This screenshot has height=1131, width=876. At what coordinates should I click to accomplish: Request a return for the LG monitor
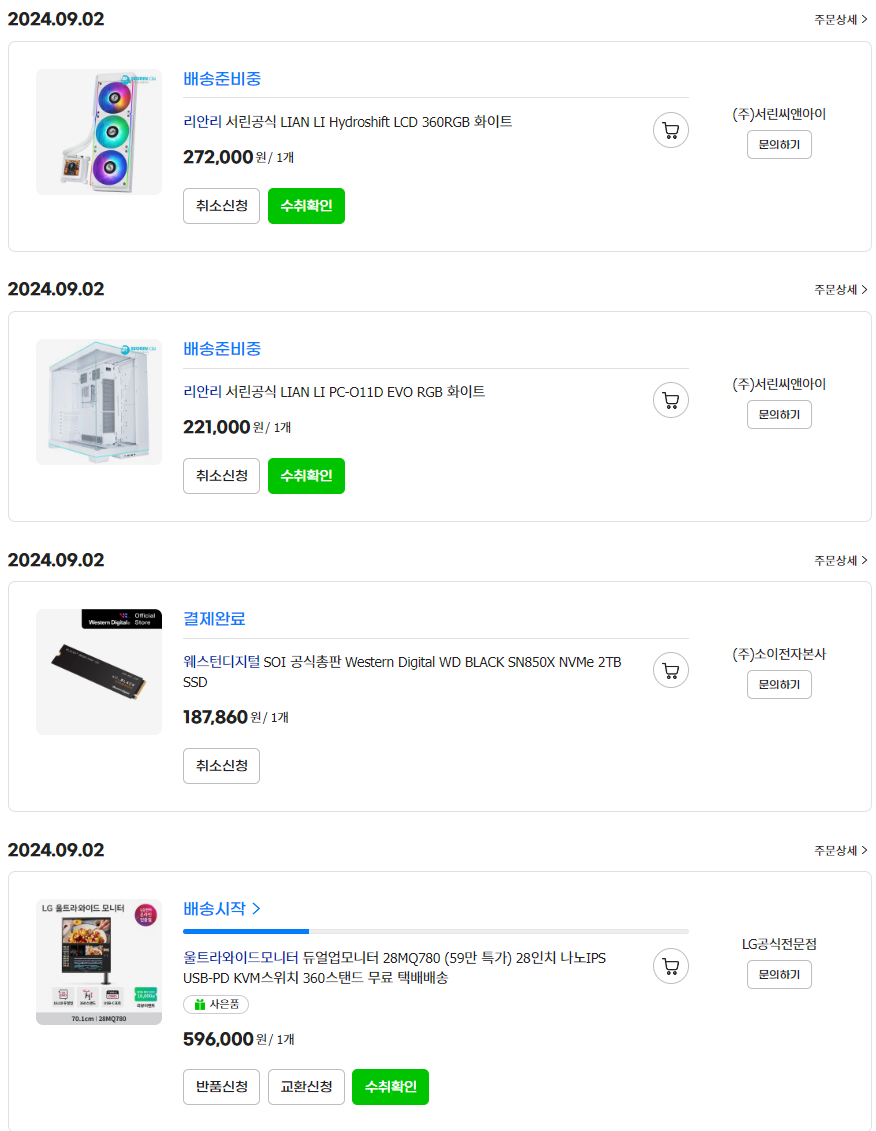(221, 1087)
